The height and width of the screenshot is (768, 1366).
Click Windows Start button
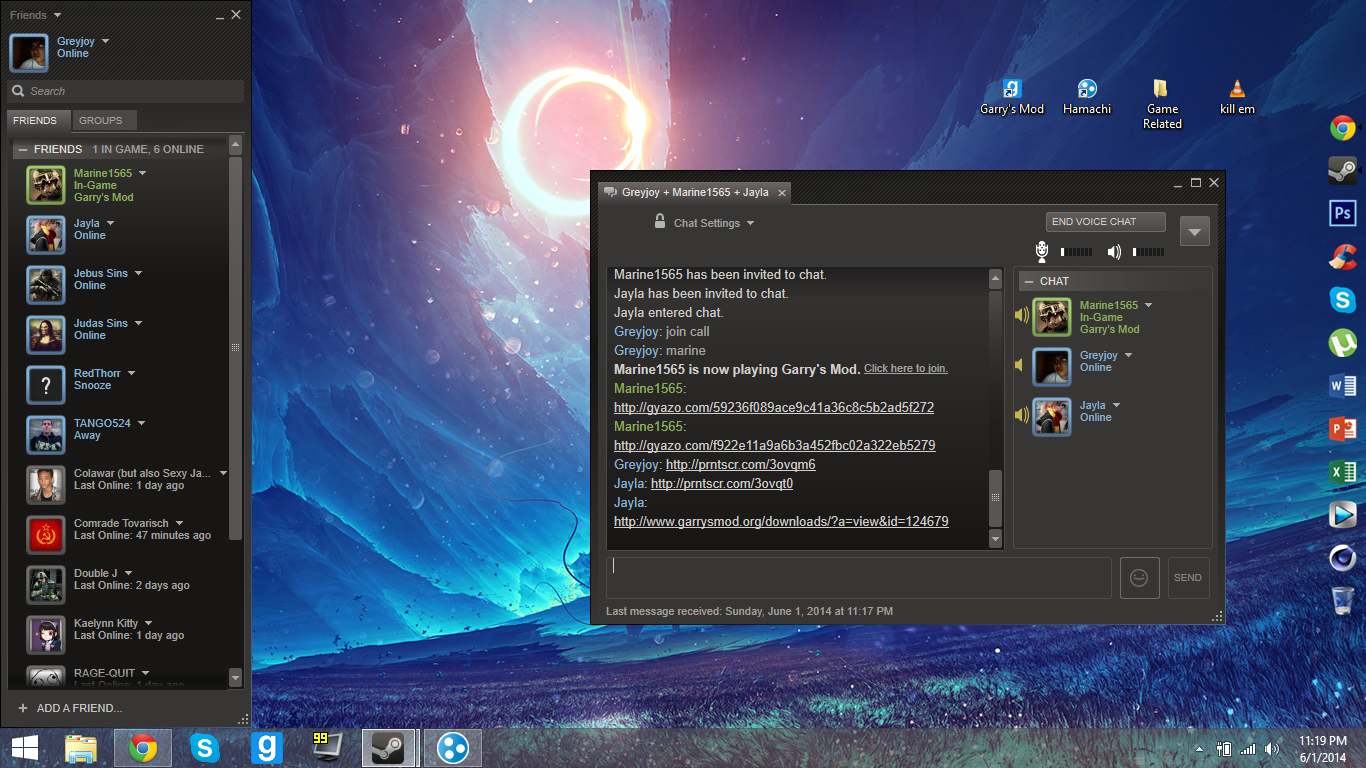coord(25,748)
